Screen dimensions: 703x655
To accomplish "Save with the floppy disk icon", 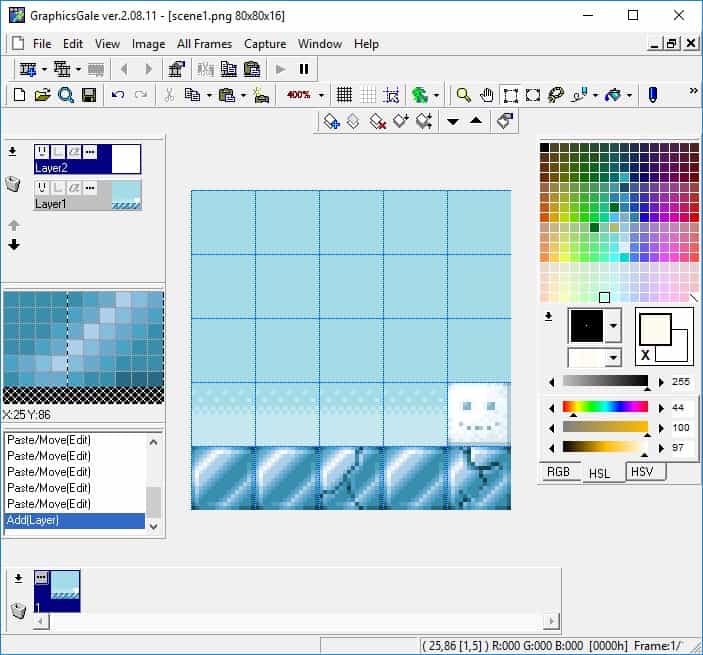I will (89, 95).
